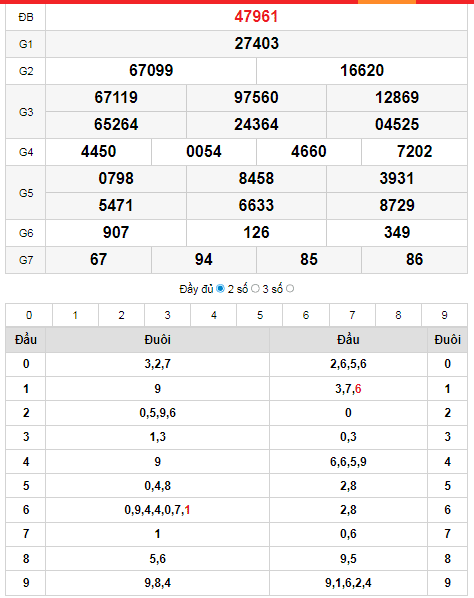Select the "Đầy đủ" radio button
This screenshot has height=598, width=474.
(x=220, y=289)
